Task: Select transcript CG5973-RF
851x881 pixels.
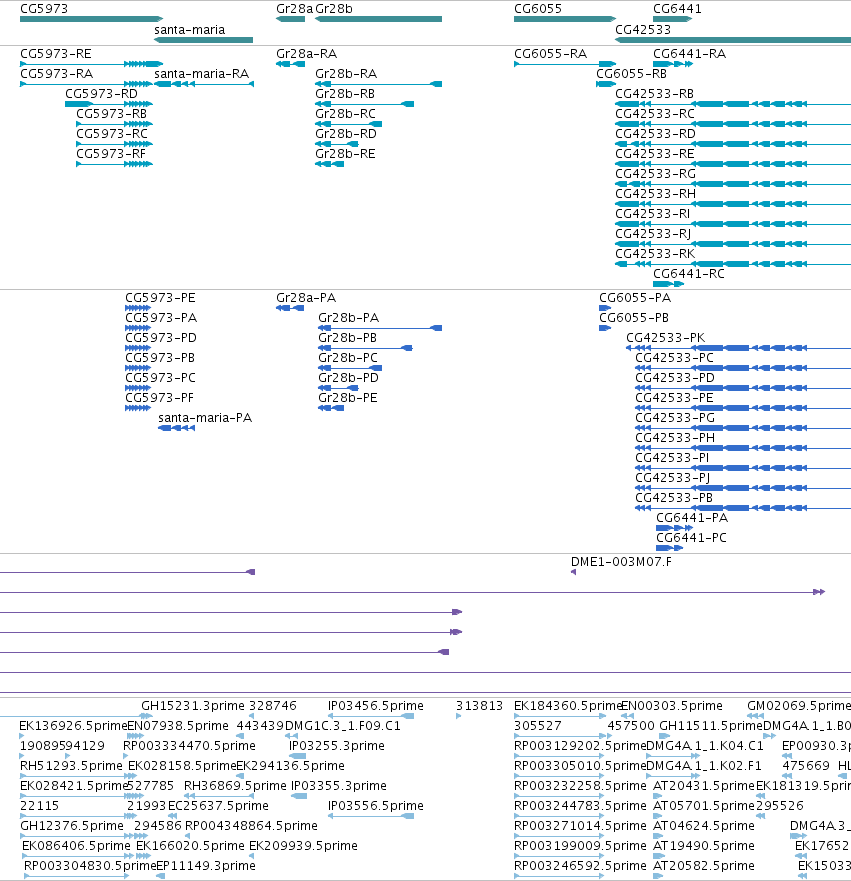Action: coord(115,164)
